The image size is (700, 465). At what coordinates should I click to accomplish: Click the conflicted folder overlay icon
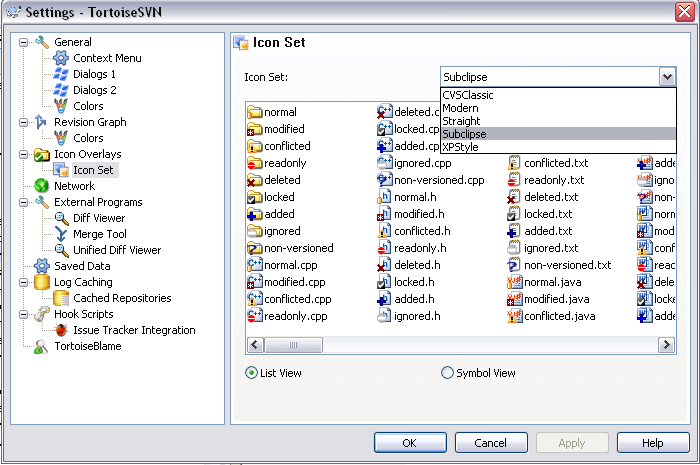[x=254, y=146]
